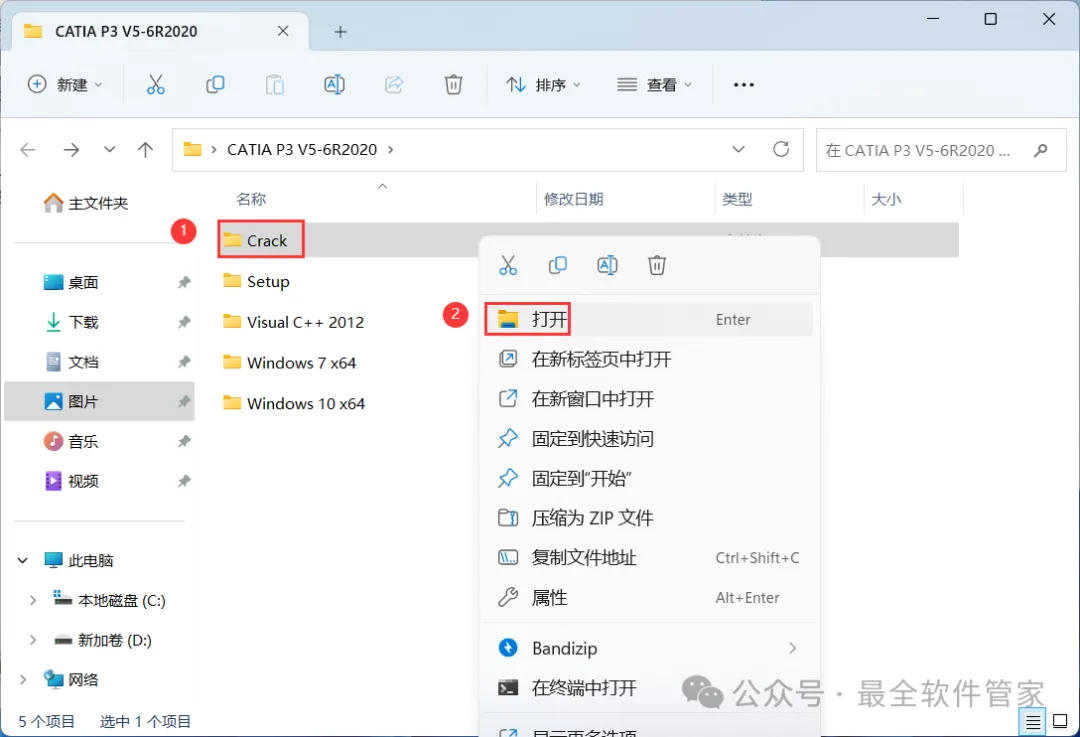Open 属性 properties entry
The image size is (1080, 737).
coord(649,598)
